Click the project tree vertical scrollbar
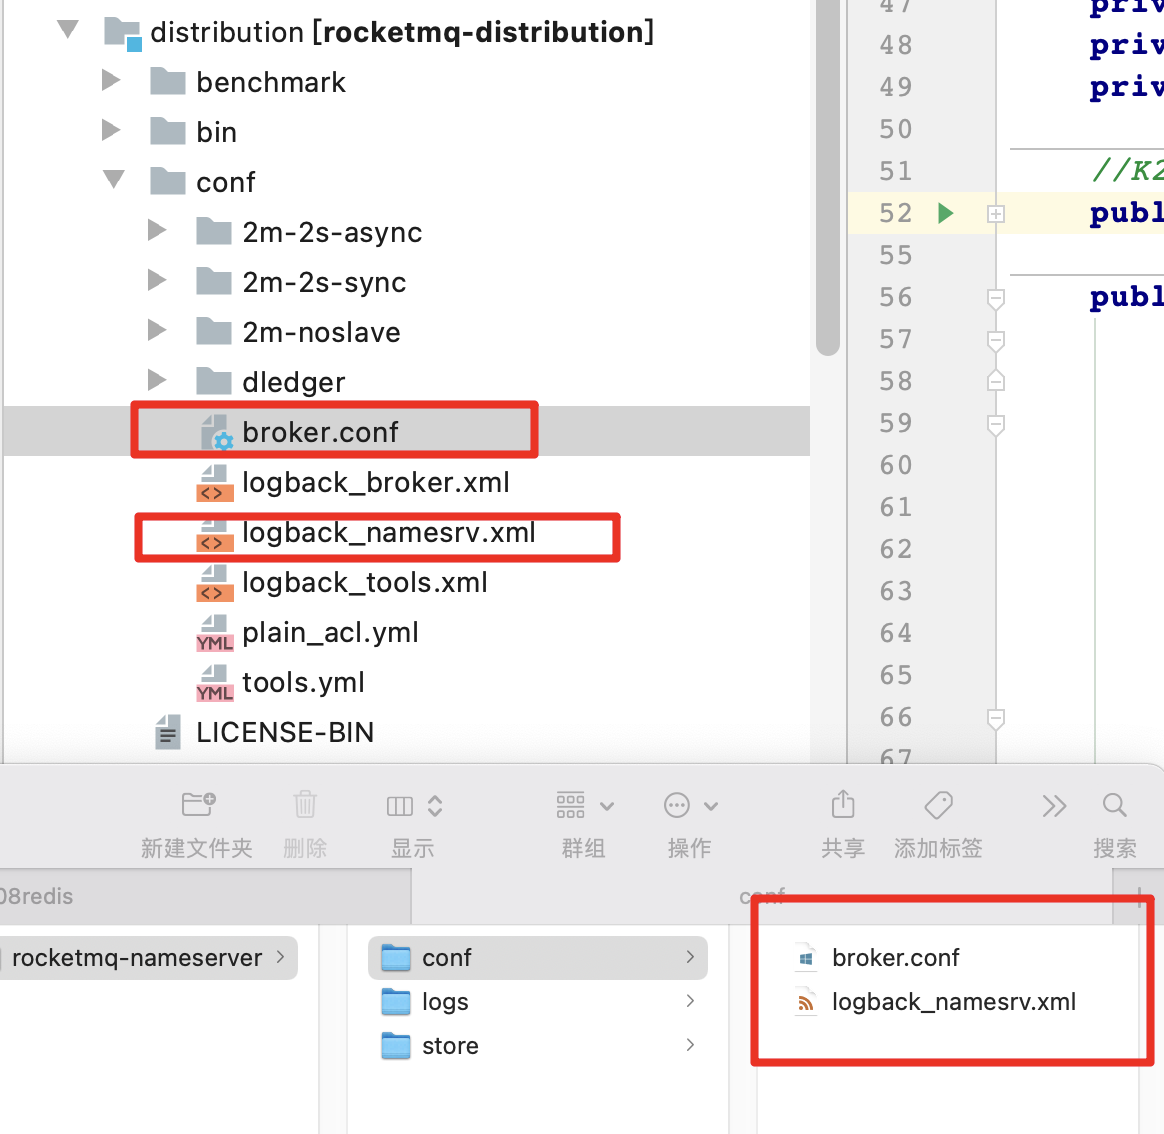 point(827,178)
